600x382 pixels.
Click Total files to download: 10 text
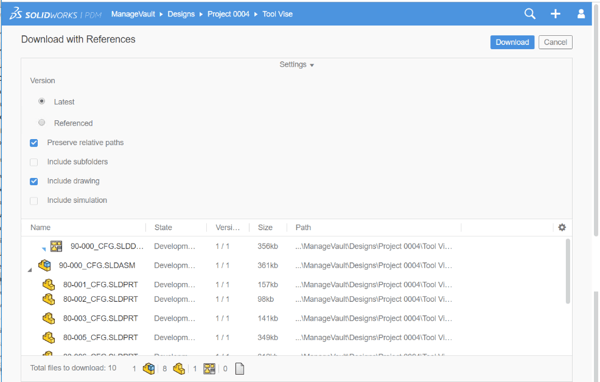73,368
